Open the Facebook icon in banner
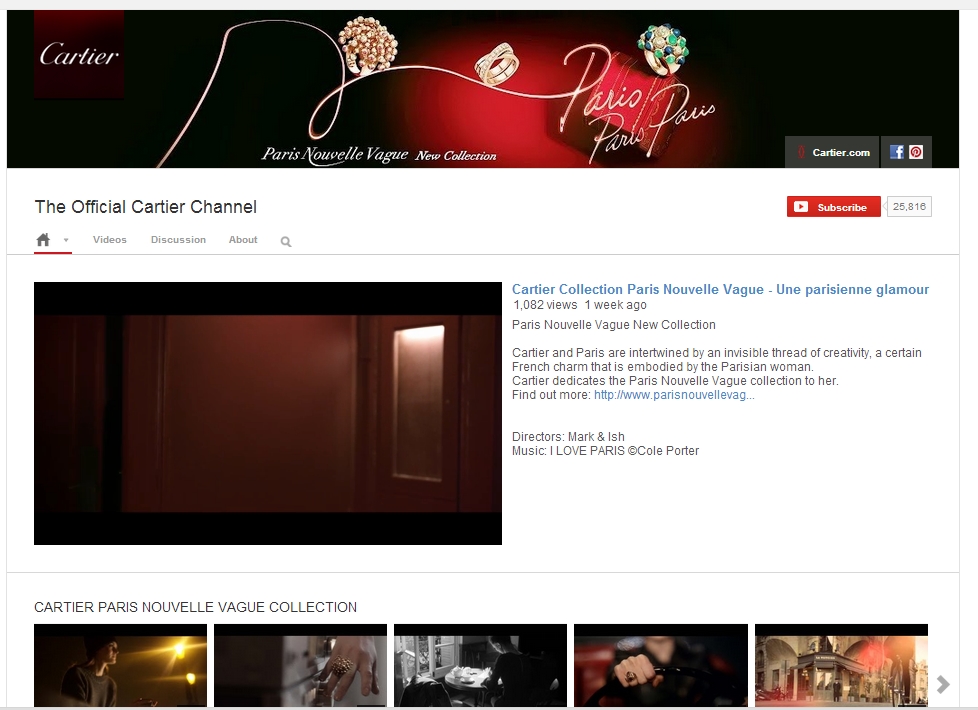The width and height of the screenshot is (978, 710). point(897,152)
